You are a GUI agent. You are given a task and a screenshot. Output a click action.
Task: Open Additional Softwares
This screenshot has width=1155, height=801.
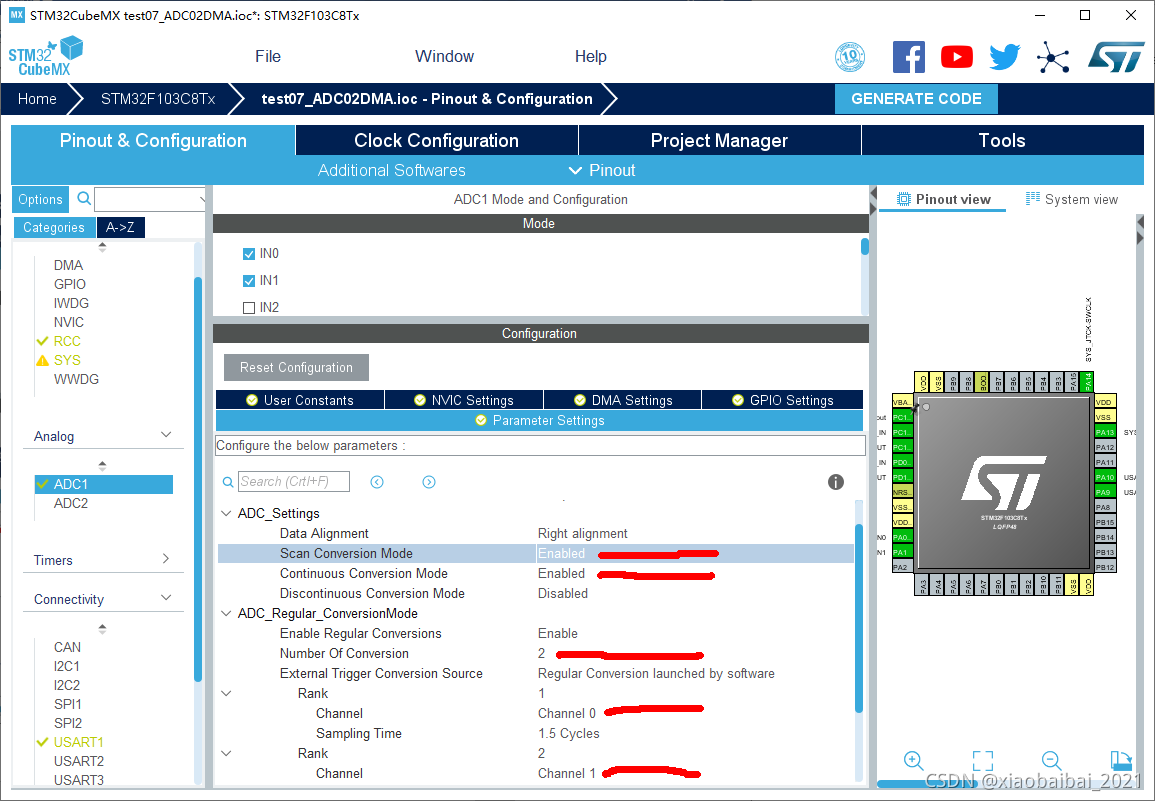click(391, 170)
